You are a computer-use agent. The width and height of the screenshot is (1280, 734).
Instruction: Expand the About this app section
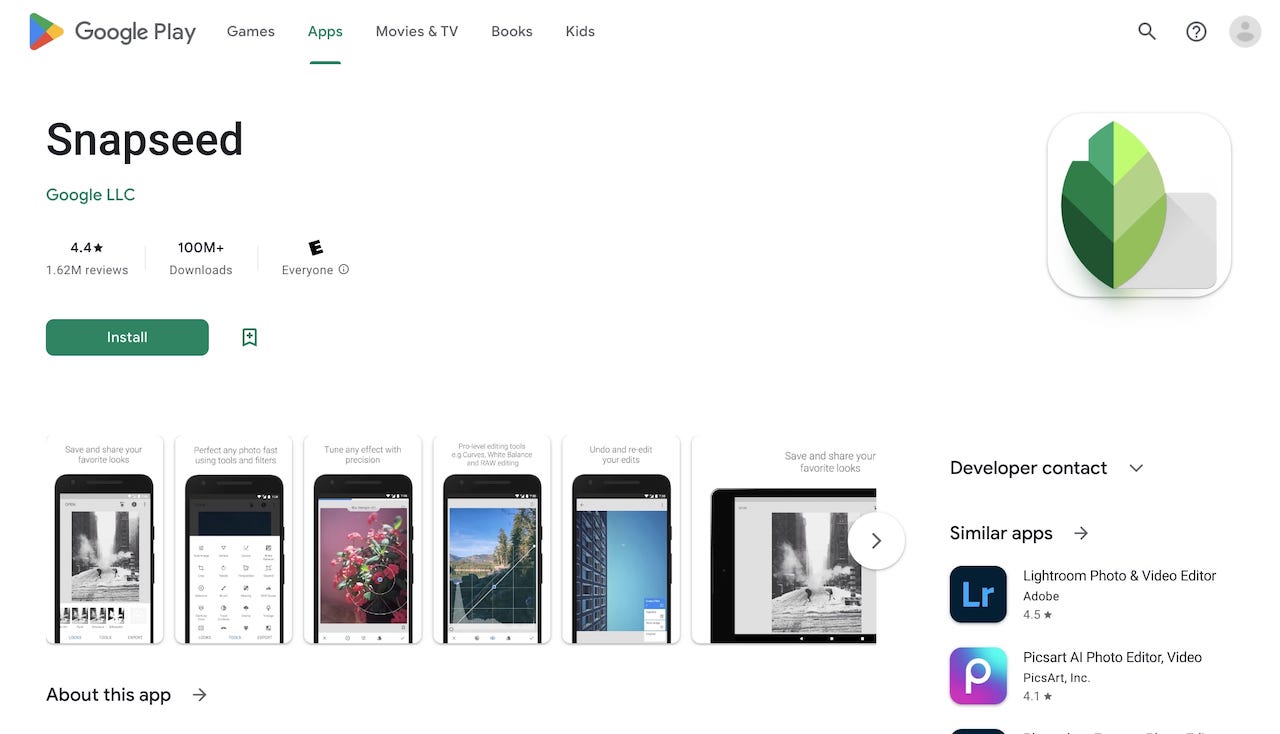click(199, 694)
